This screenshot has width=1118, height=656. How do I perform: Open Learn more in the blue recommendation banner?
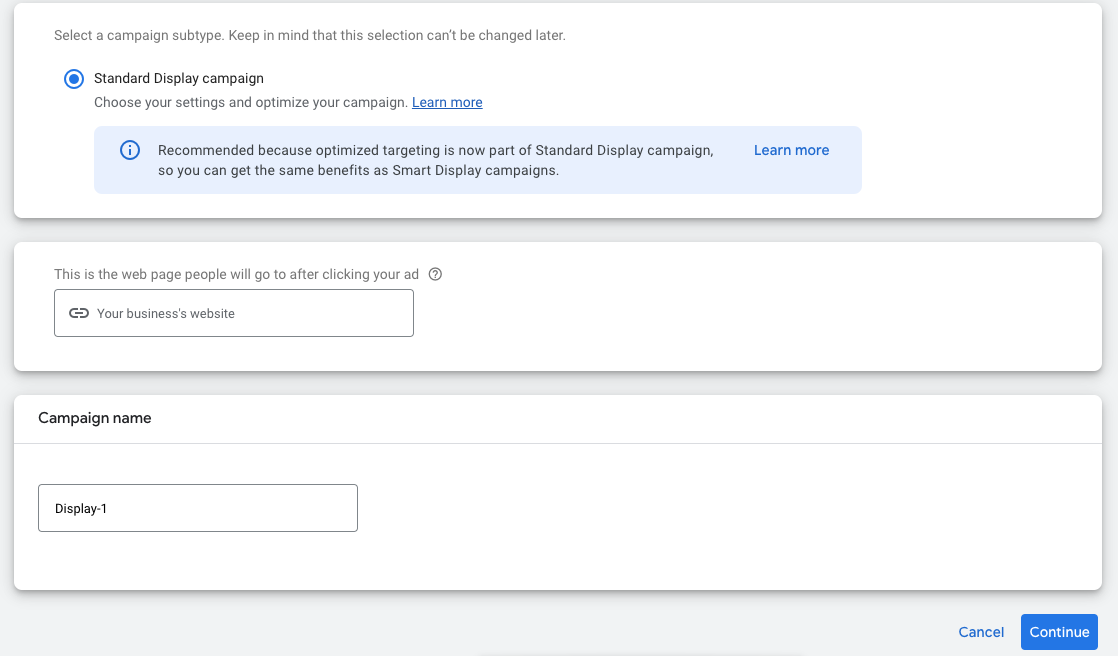pos(791,150)
